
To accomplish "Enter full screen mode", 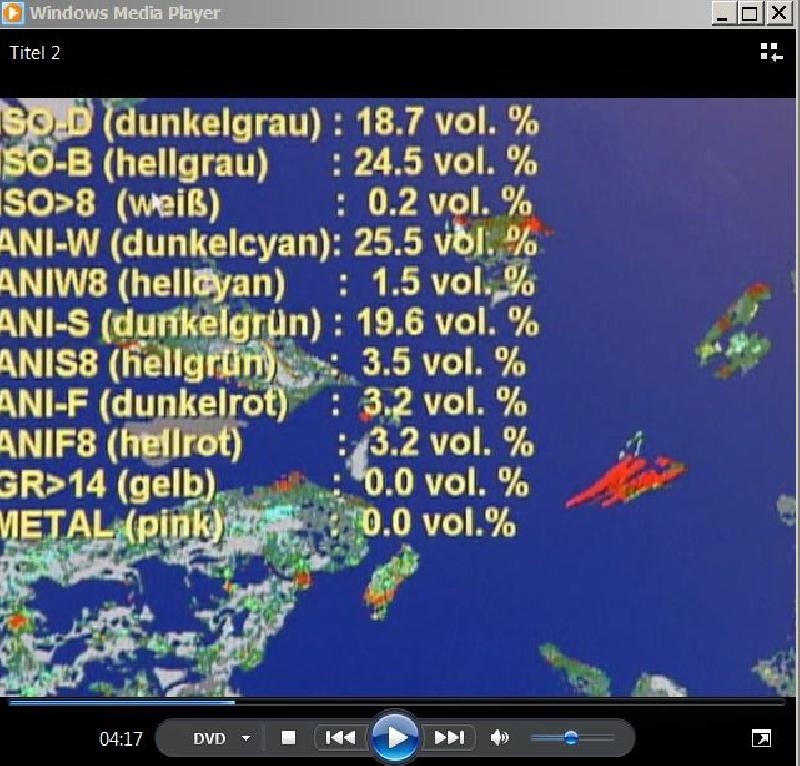I will click(x=761, y=739).
